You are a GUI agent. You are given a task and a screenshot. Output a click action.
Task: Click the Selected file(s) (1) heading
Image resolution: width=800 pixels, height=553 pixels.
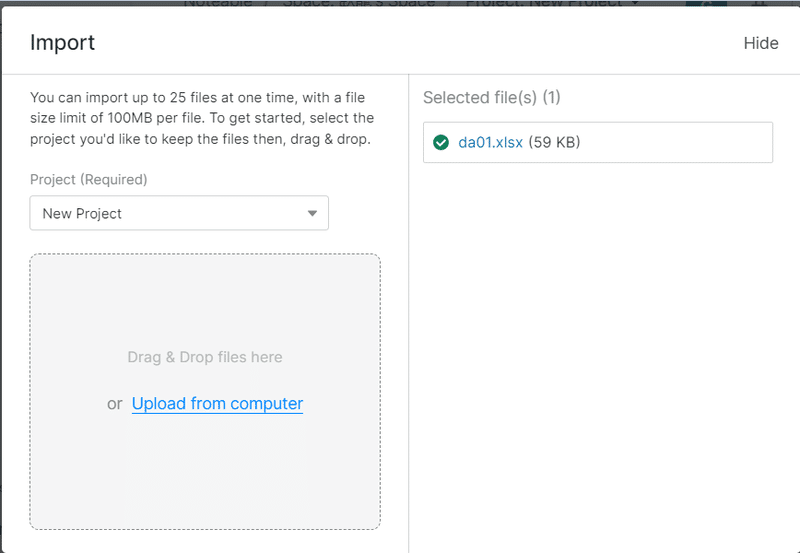pos(491,98)
